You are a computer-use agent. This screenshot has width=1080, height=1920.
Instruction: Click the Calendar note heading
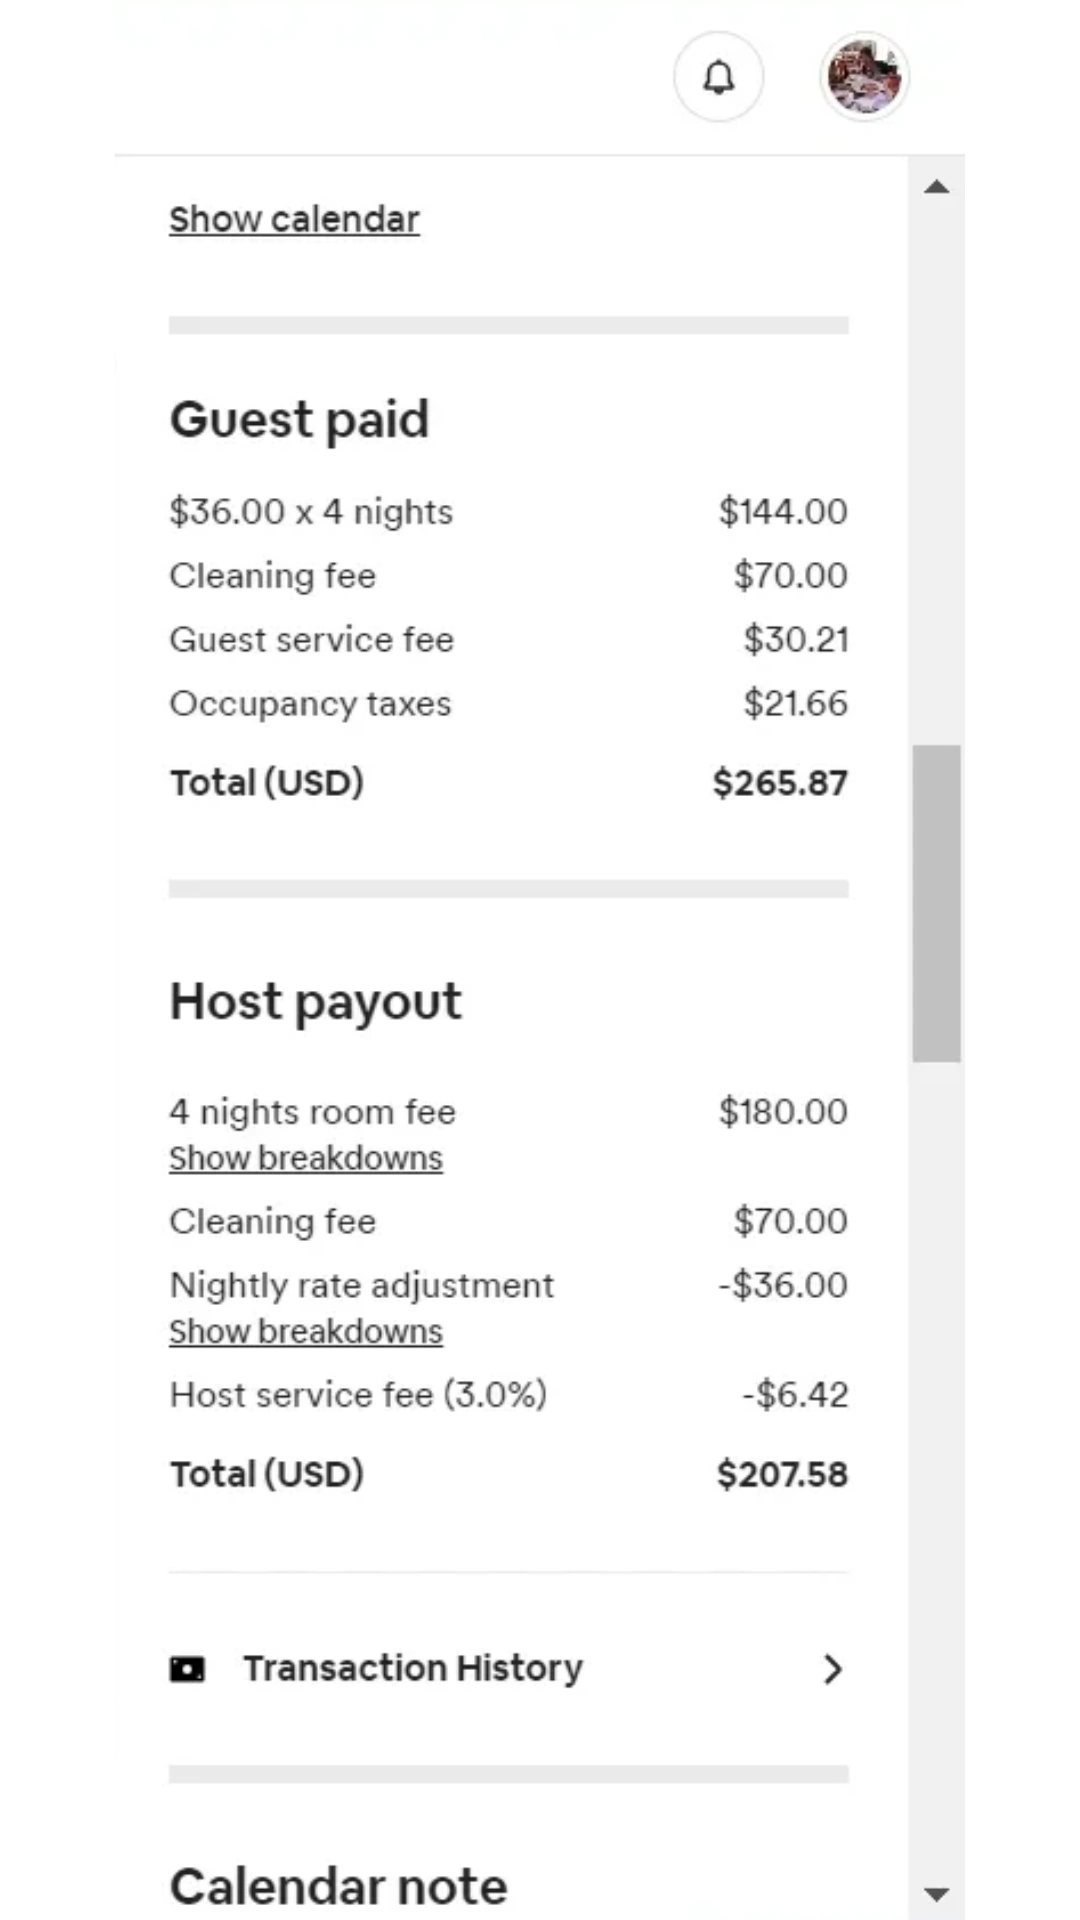[338, 1887]
